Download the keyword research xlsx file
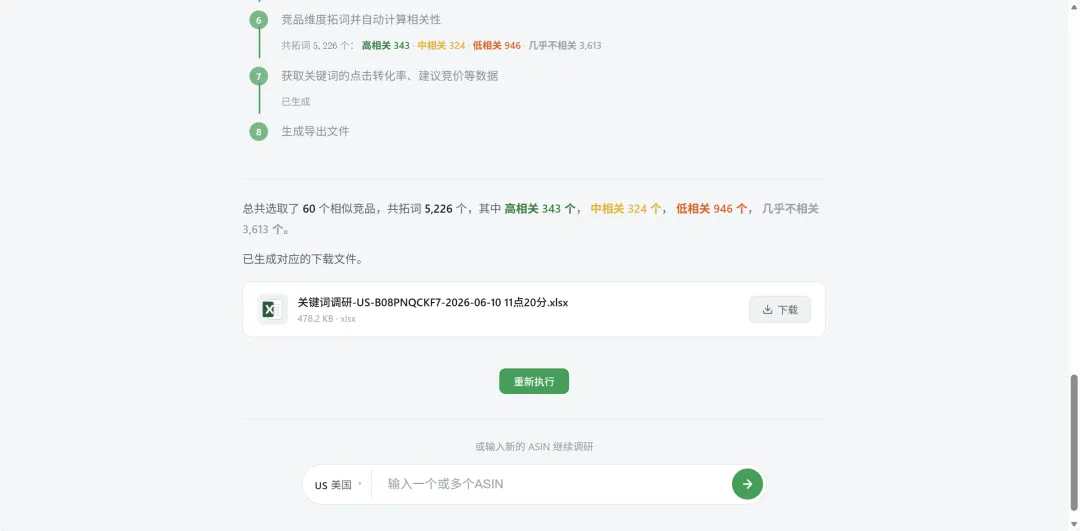 780,310
